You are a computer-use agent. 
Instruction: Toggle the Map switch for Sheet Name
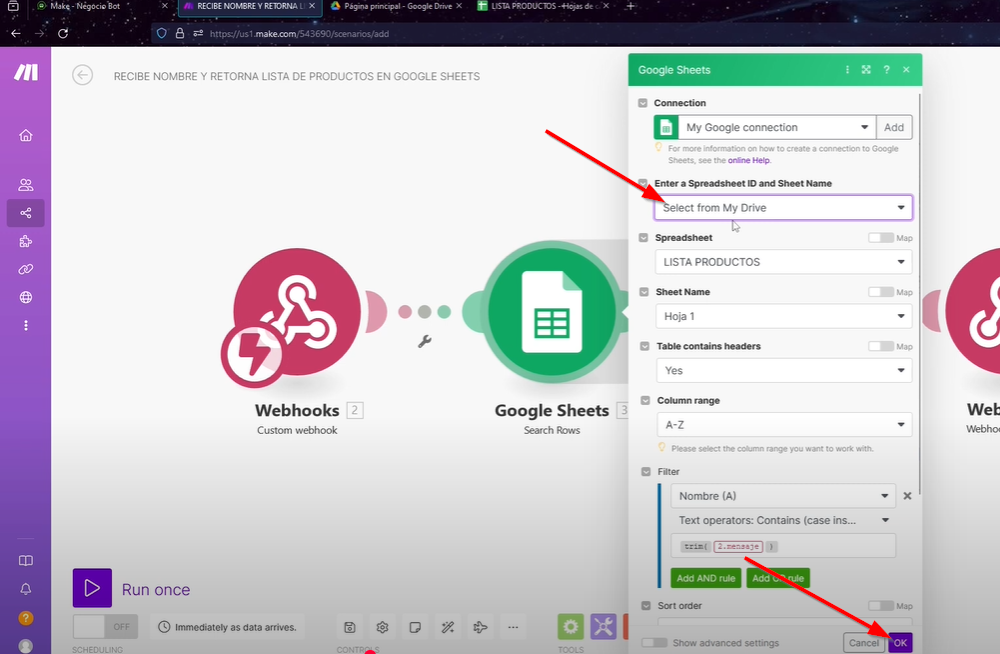coord(881,292)
